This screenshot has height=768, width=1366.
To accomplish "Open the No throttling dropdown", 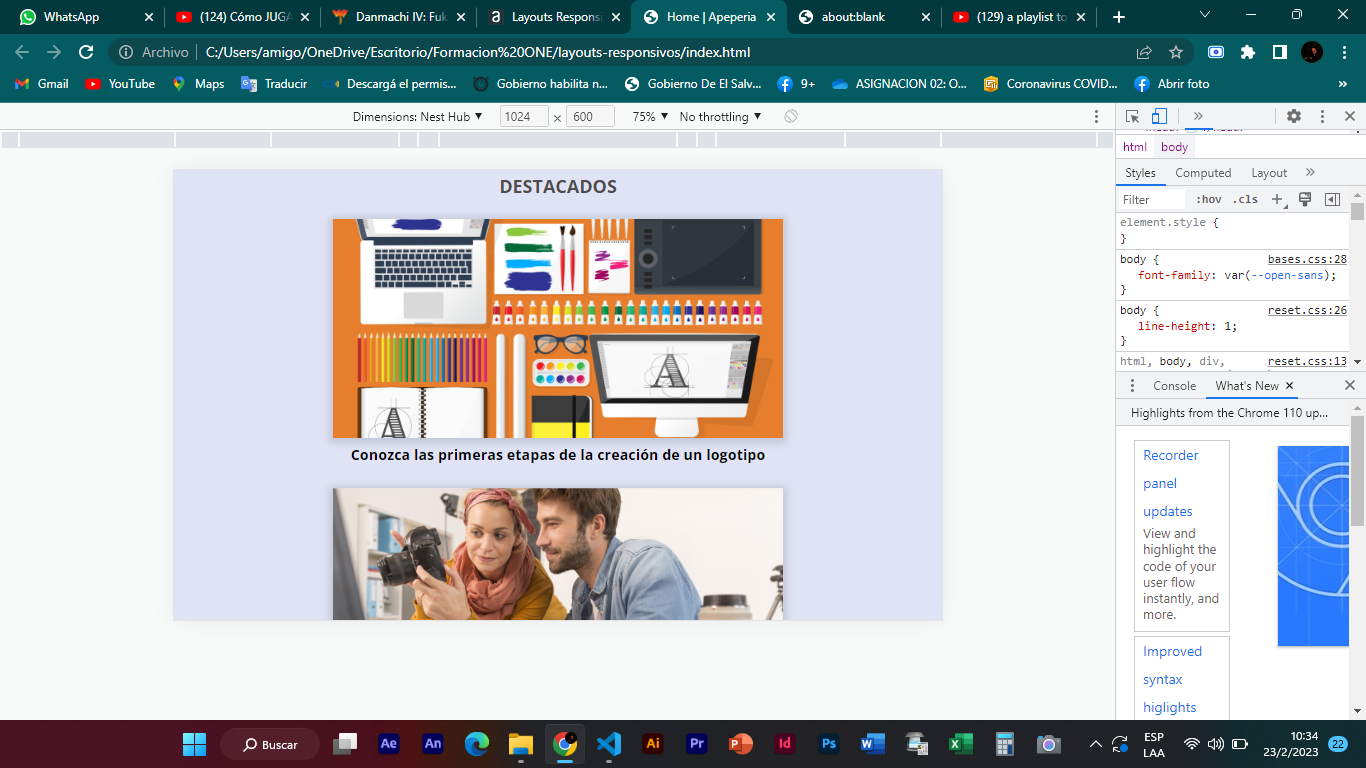I will click(x=720, y=116).
